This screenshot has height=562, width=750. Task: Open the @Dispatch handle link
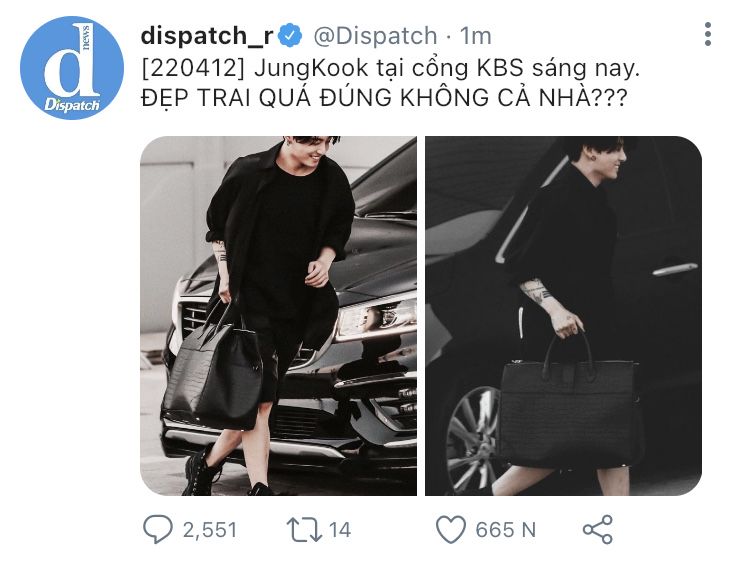click(375, 36)
